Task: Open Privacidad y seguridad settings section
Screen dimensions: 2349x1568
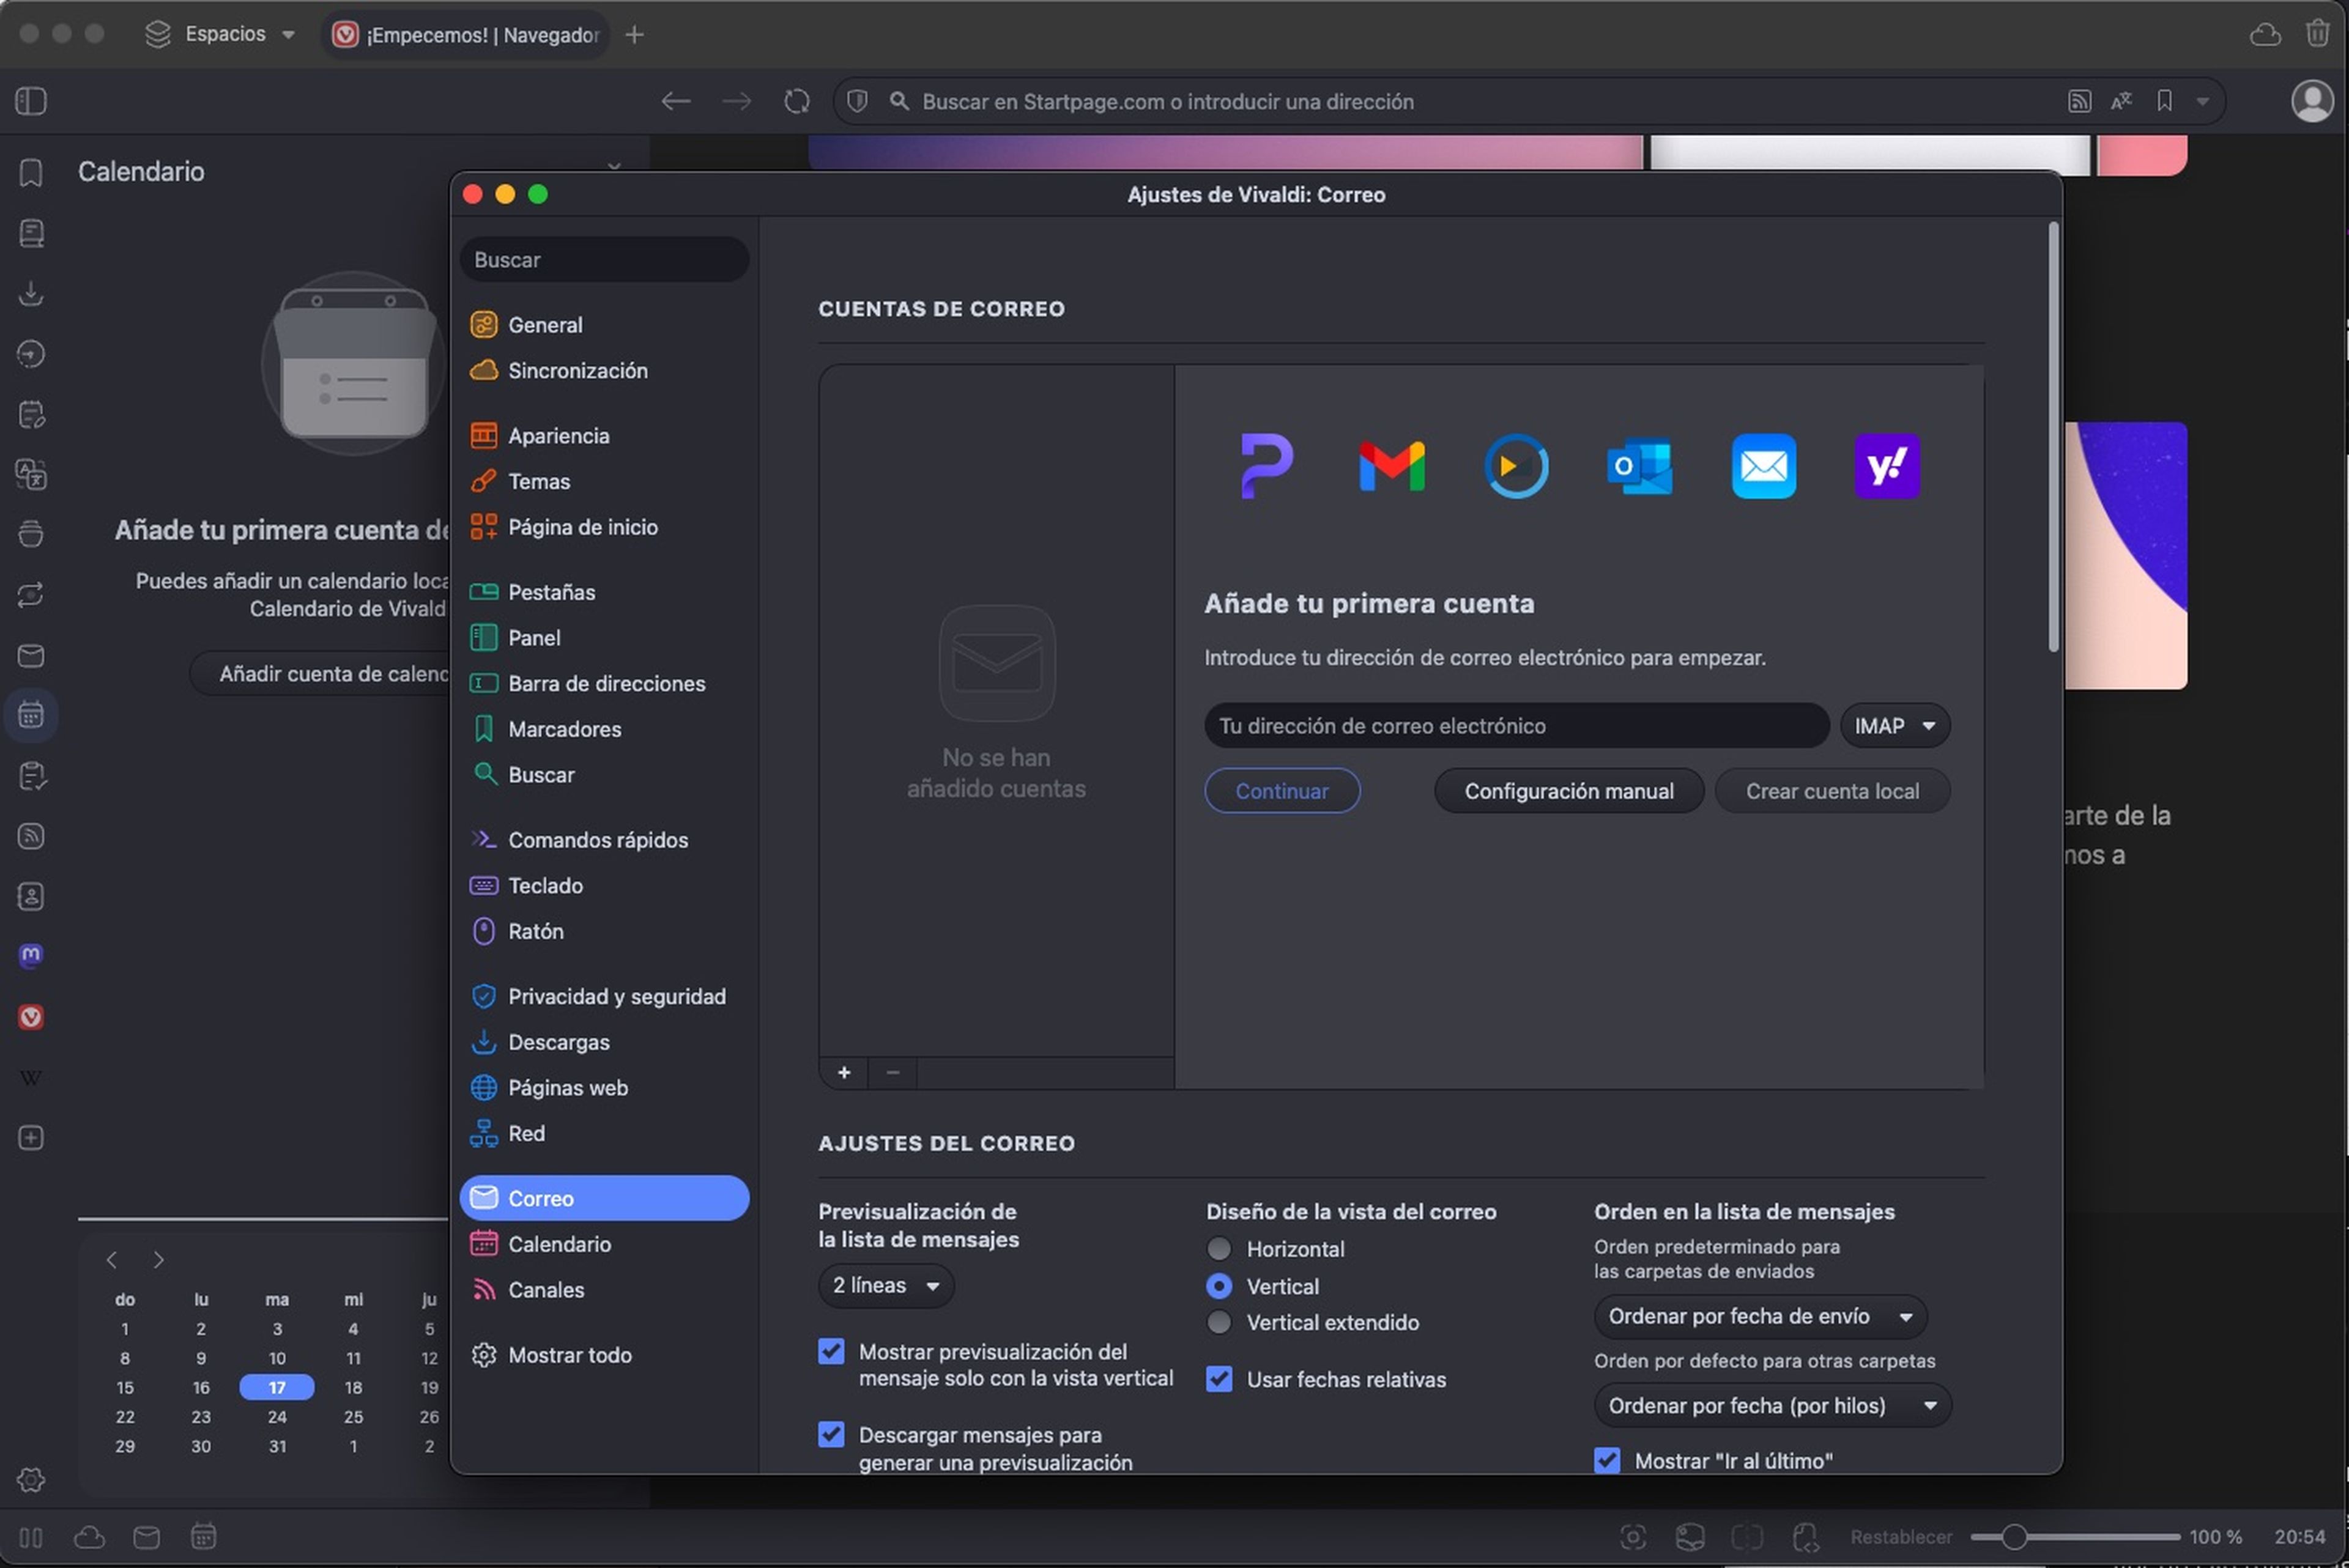Action: pyautogui.click(x=604, y=996)
